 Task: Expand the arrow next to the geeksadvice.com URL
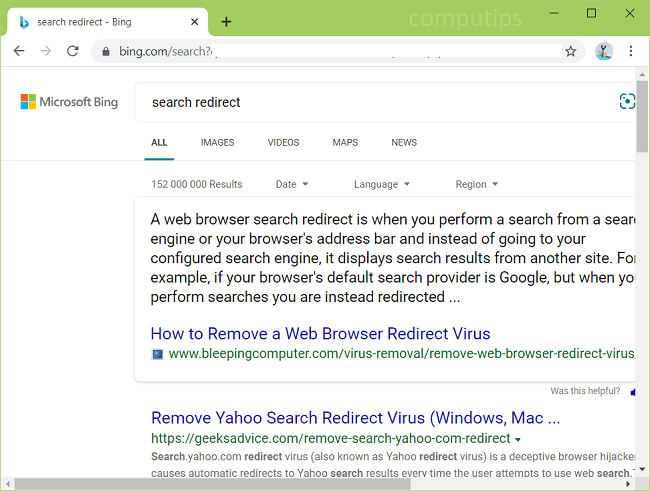pos(518,439)
